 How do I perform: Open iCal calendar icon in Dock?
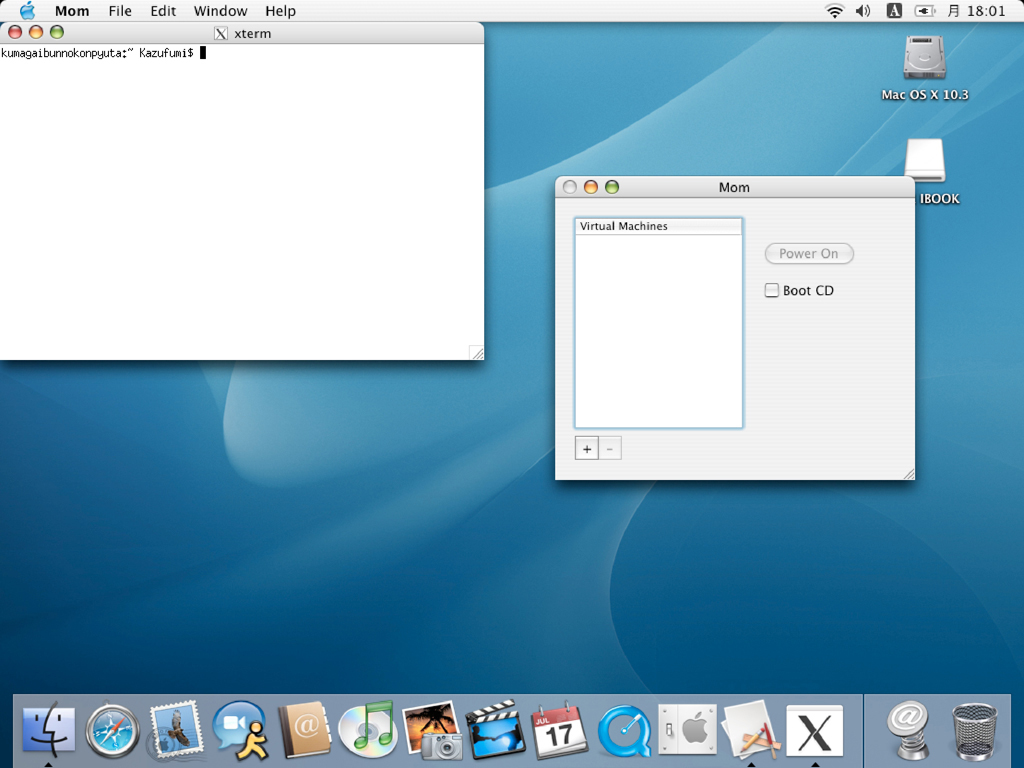click(559, 731)
